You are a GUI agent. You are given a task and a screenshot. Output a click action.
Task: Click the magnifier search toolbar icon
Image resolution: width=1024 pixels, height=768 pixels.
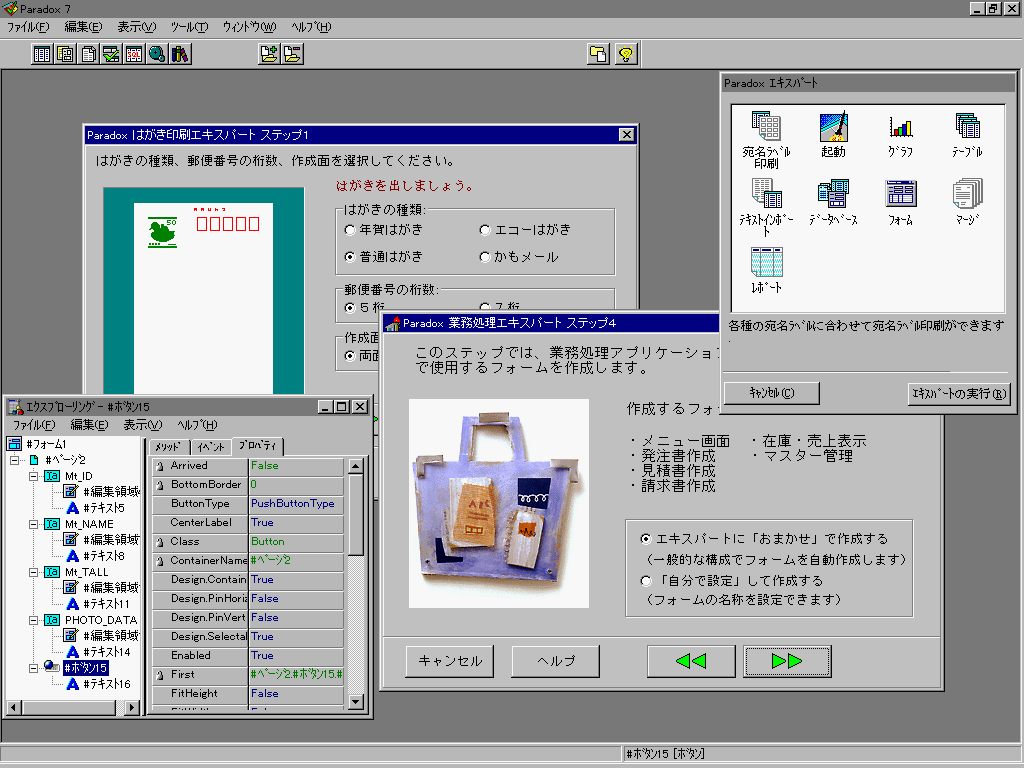[x=157, y=54]
